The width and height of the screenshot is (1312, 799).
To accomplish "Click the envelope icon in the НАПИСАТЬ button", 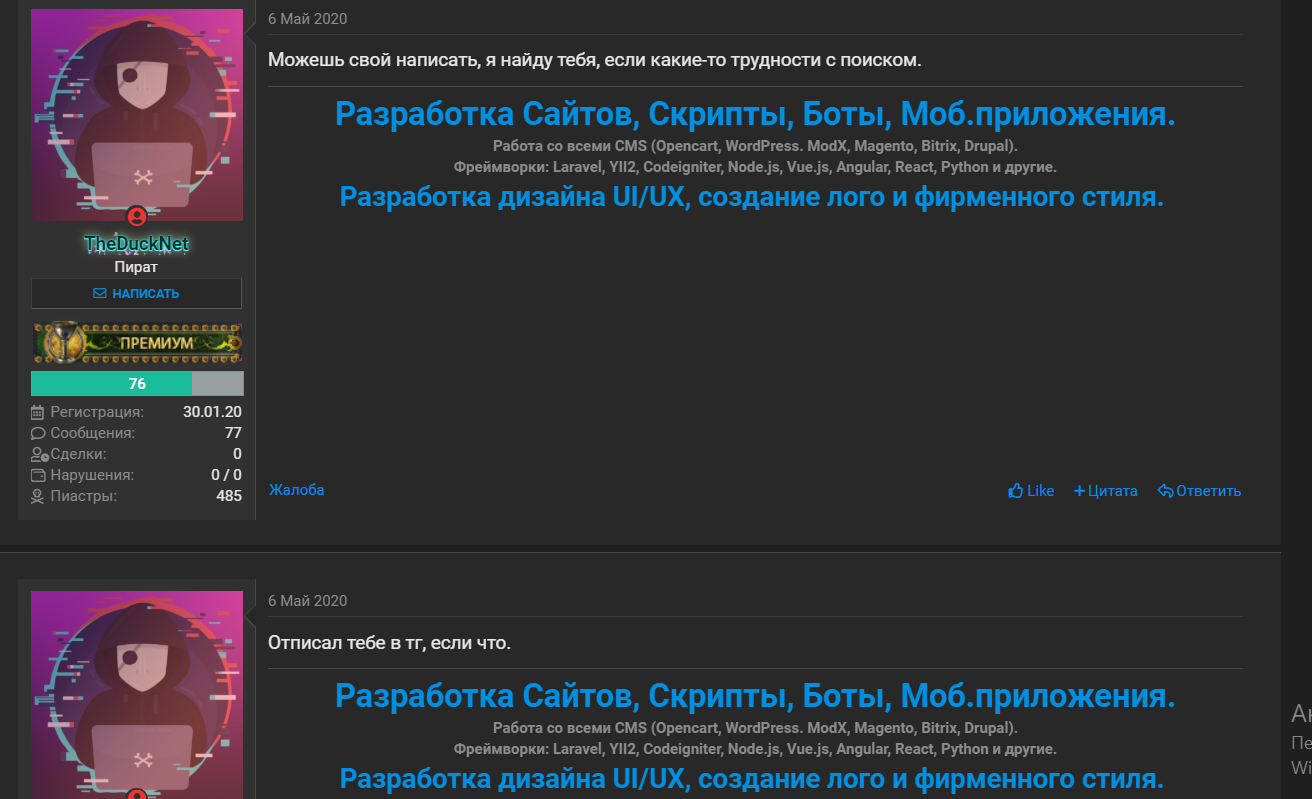I will click(100, 294).
